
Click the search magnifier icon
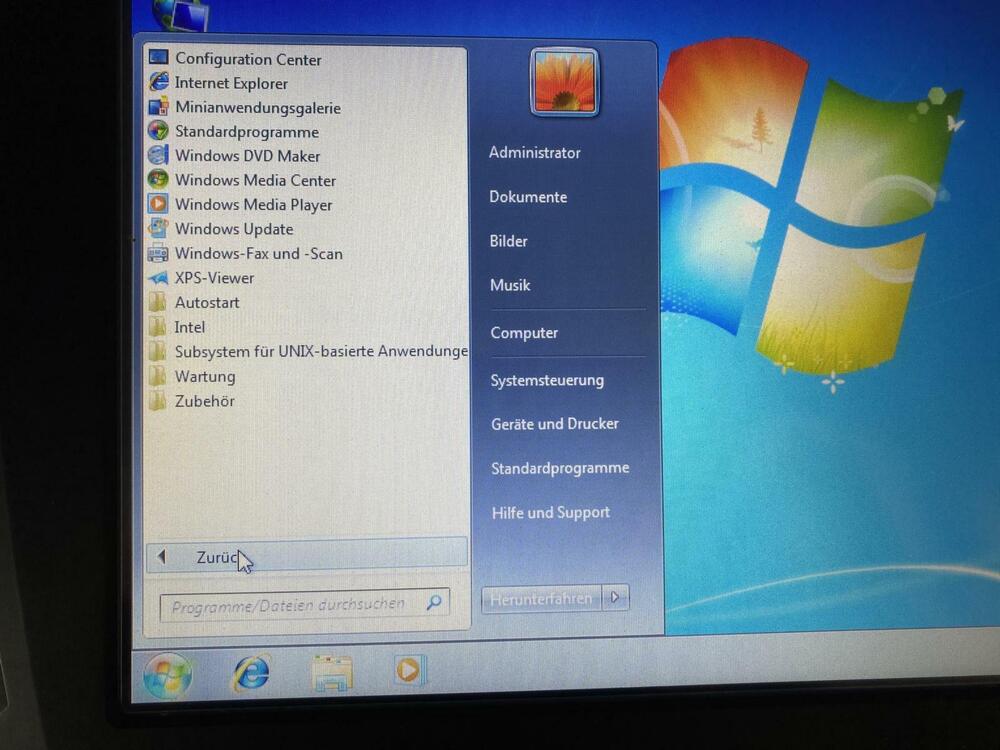(x=434, y=601)
